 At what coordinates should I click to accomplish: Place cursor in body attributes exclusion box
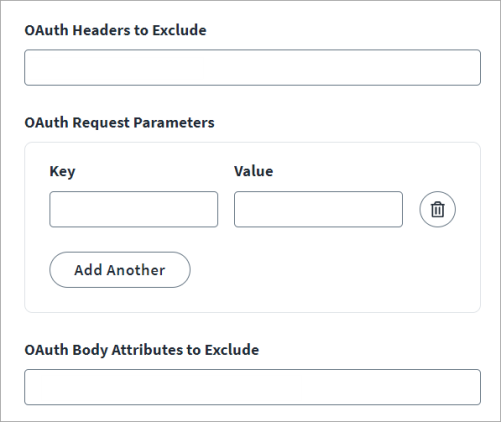click(252, 387)
